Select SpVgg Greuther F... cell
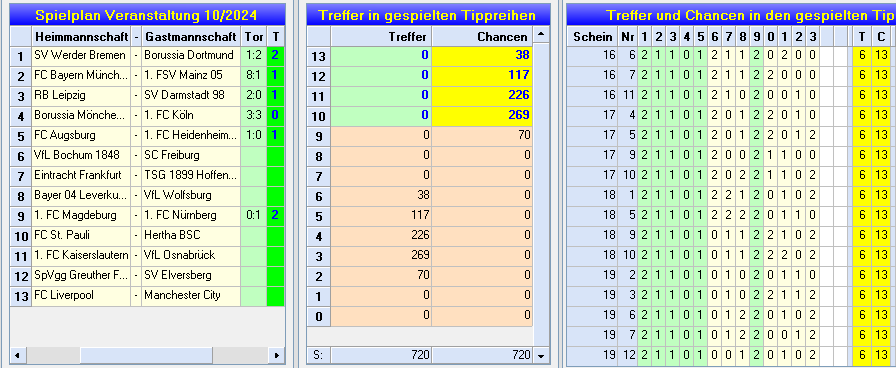Image resolution: width=896 pixels, height=368 pixels. (81, 275)
